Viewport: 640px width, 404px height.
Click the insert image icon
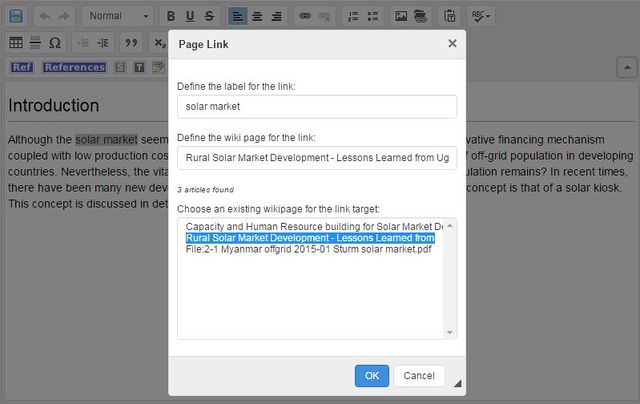(401, 16)
